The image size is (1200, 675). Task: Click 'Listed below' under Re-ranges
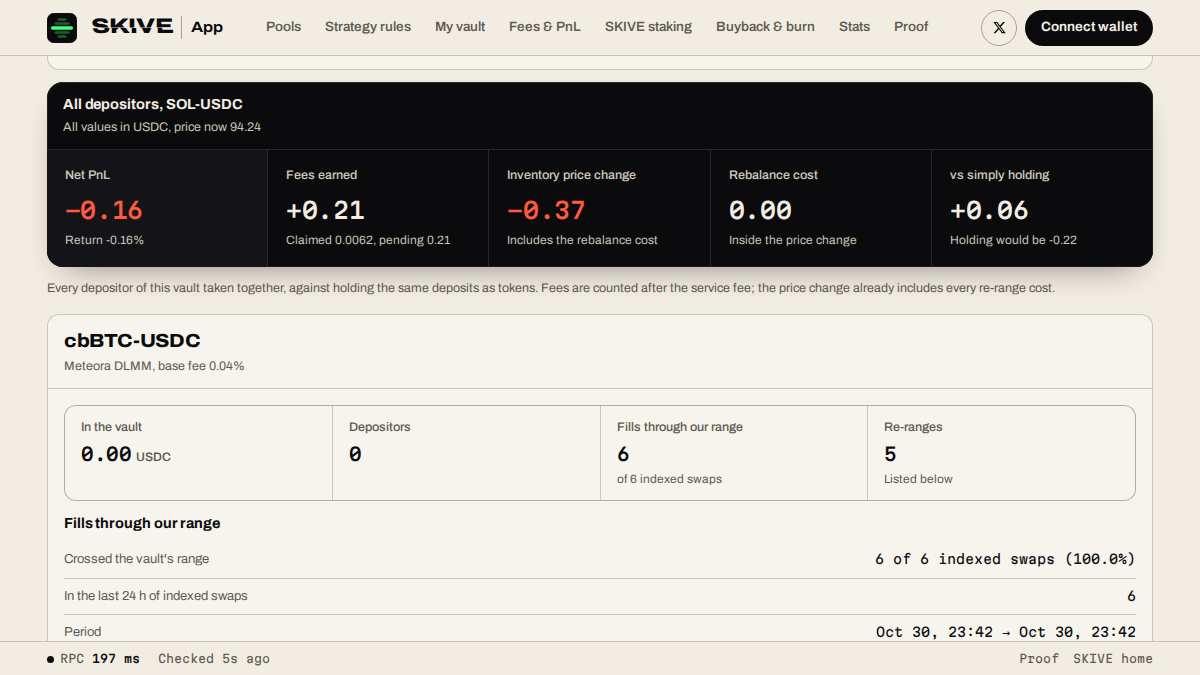click(x=918, y=479)
